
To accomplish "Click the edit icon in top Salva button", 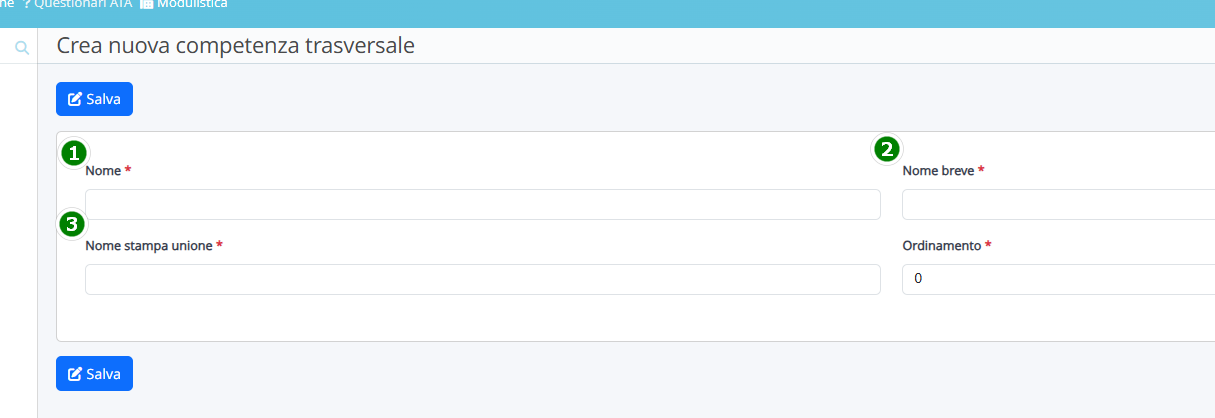I will (x=74, y=99).
